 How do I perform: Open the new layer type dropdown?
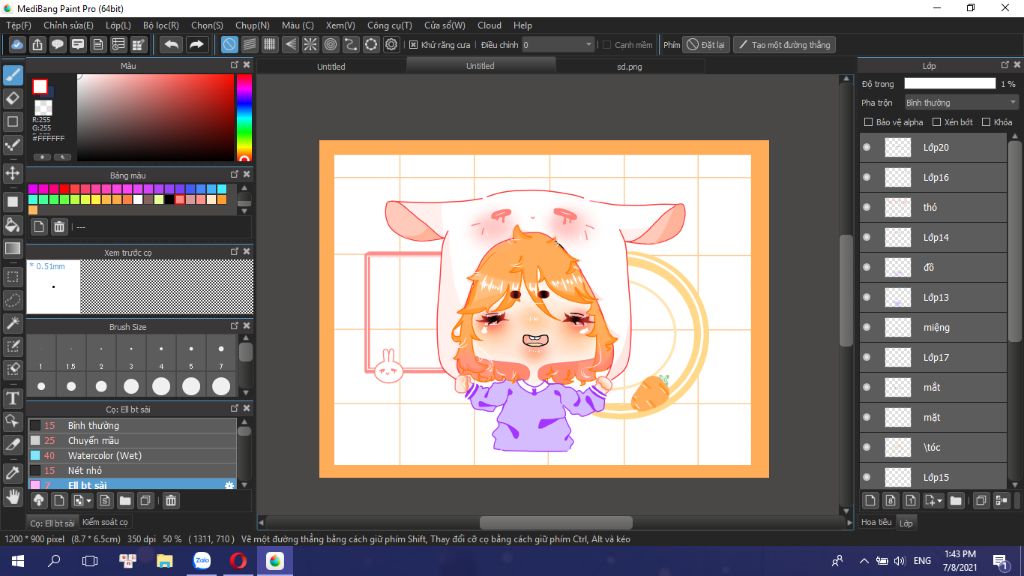tap(940, 501)
